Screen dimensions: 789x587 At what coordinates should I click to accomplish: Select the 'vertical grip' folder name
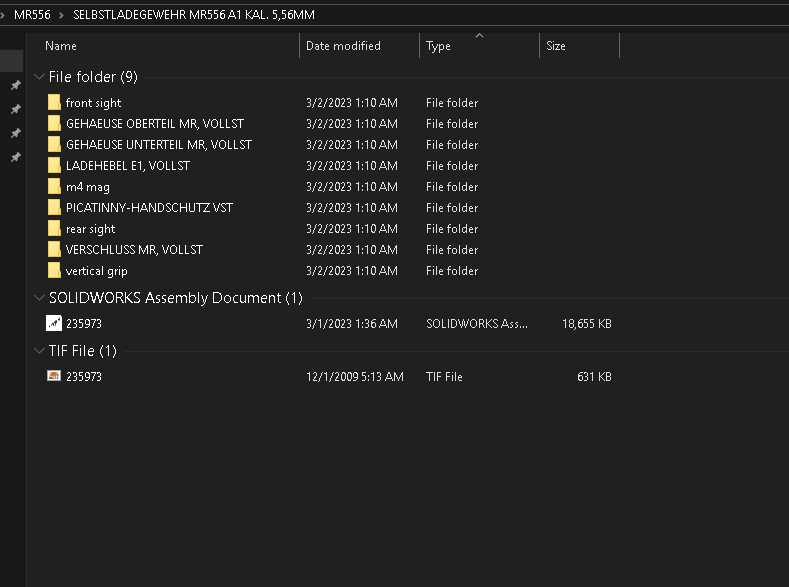[97, 271]
